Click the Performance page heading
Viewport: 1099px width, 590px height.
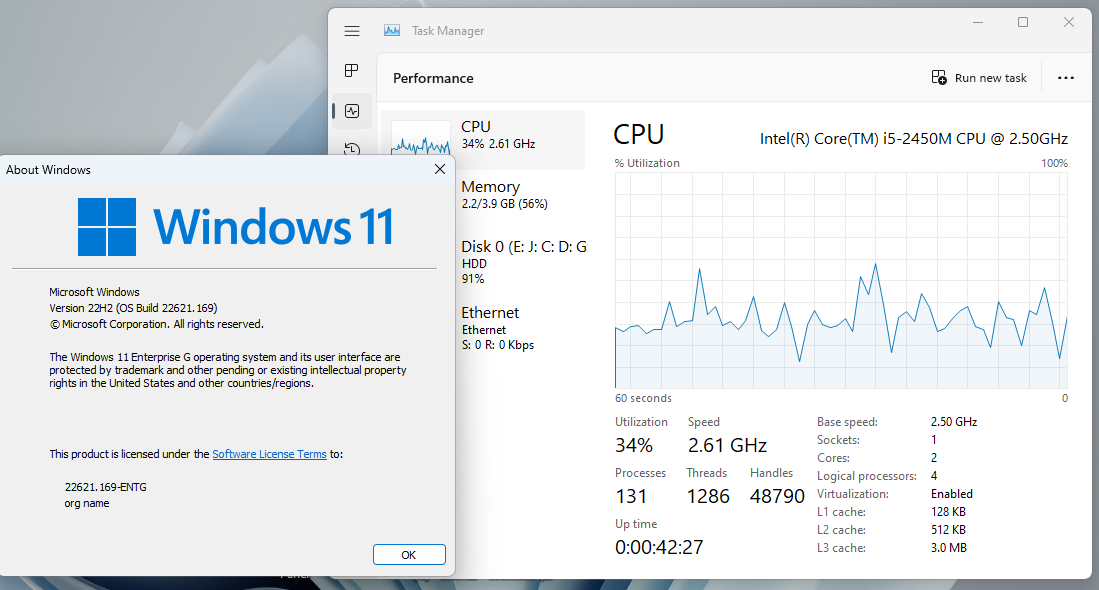pyautogui.click(x=433, y=78)
